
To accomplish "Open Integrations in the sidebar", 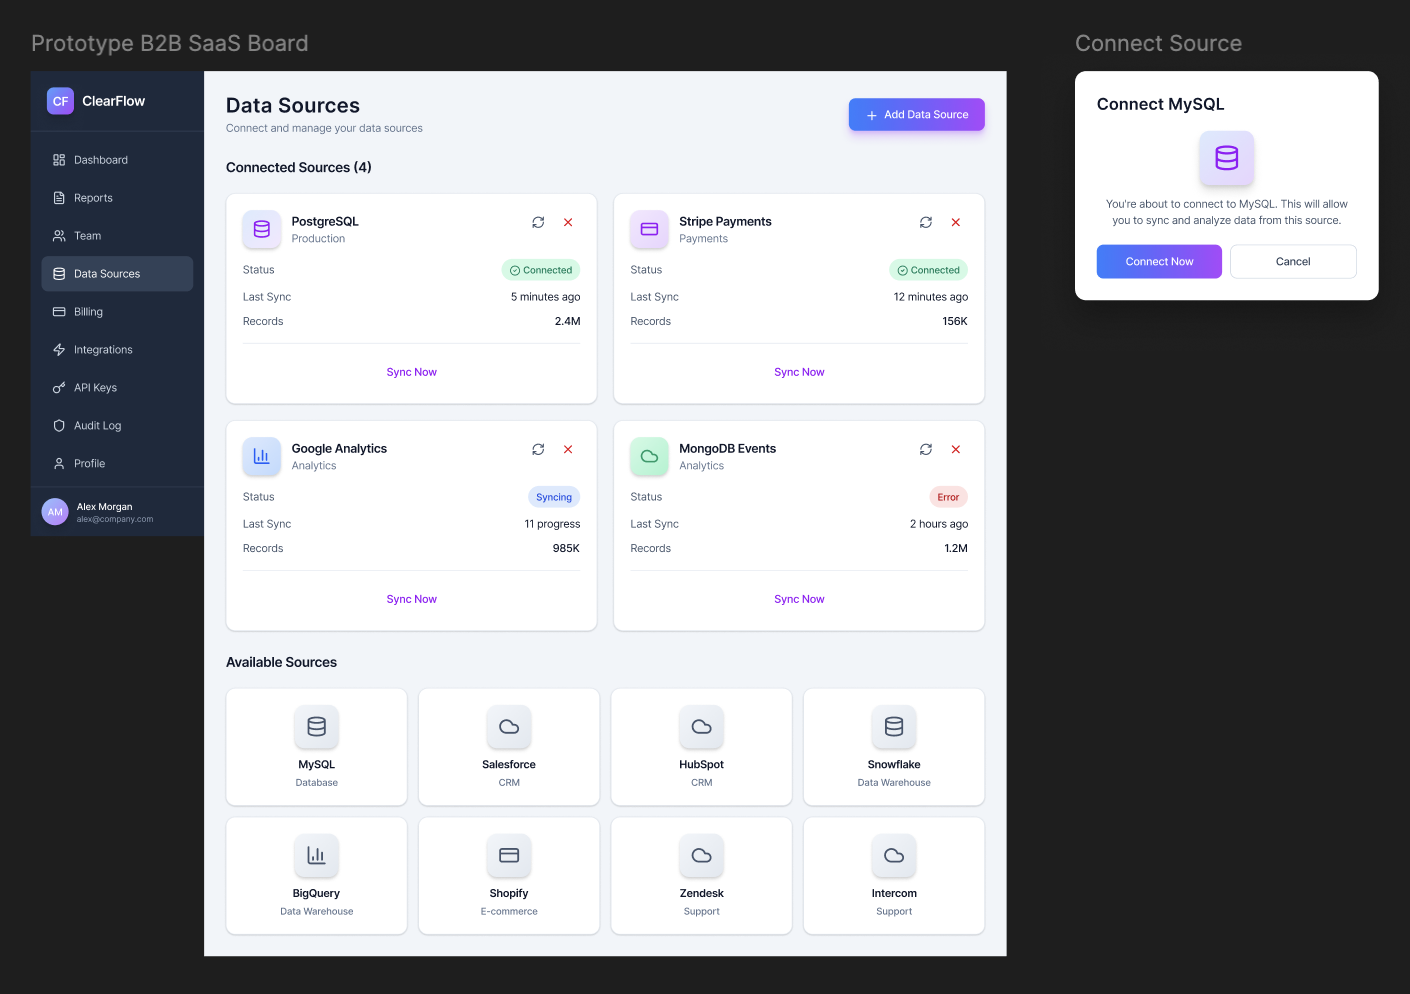I will (117, 350).
